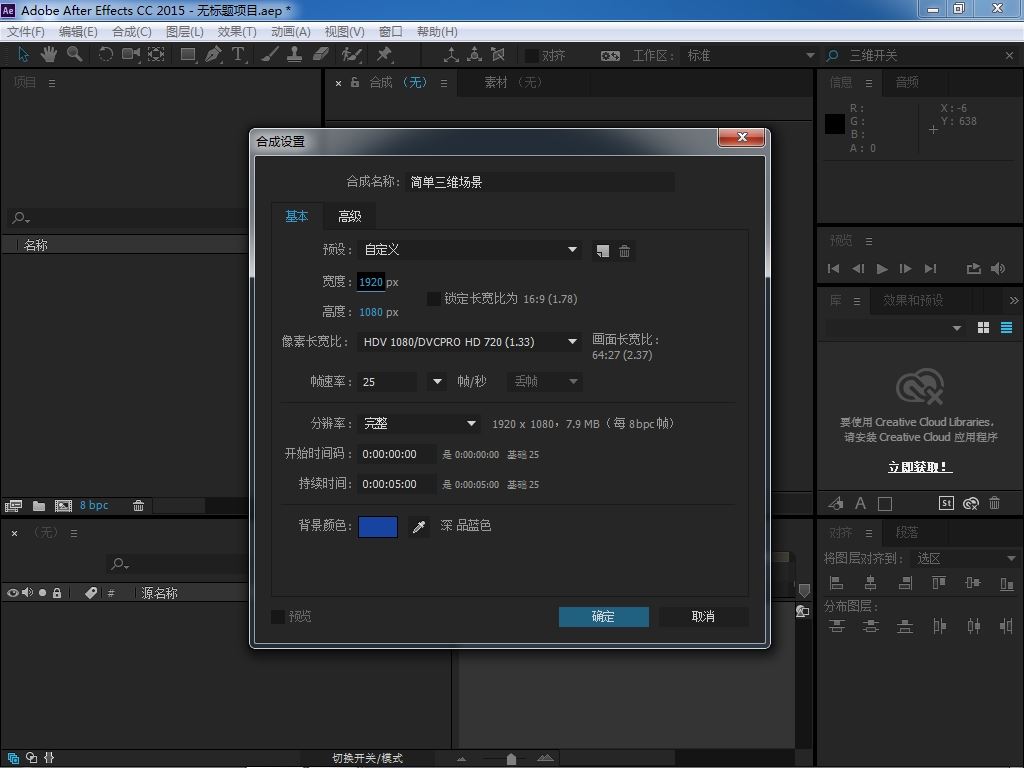Viewport: 1024px width, 768px height.
Task: Create a new composition from project panel
Action: pos(63,505)
